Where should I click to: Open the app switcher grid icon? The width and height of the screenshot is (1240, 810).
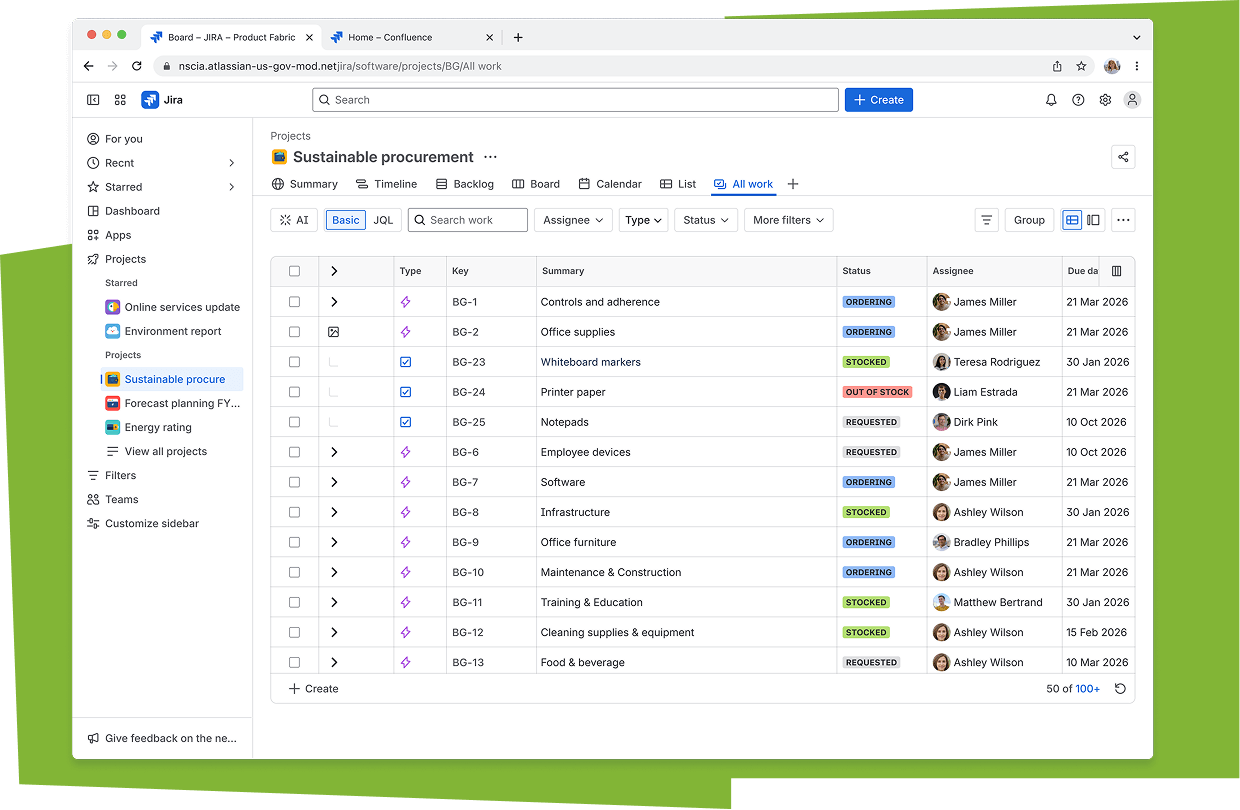pos(120,100)
